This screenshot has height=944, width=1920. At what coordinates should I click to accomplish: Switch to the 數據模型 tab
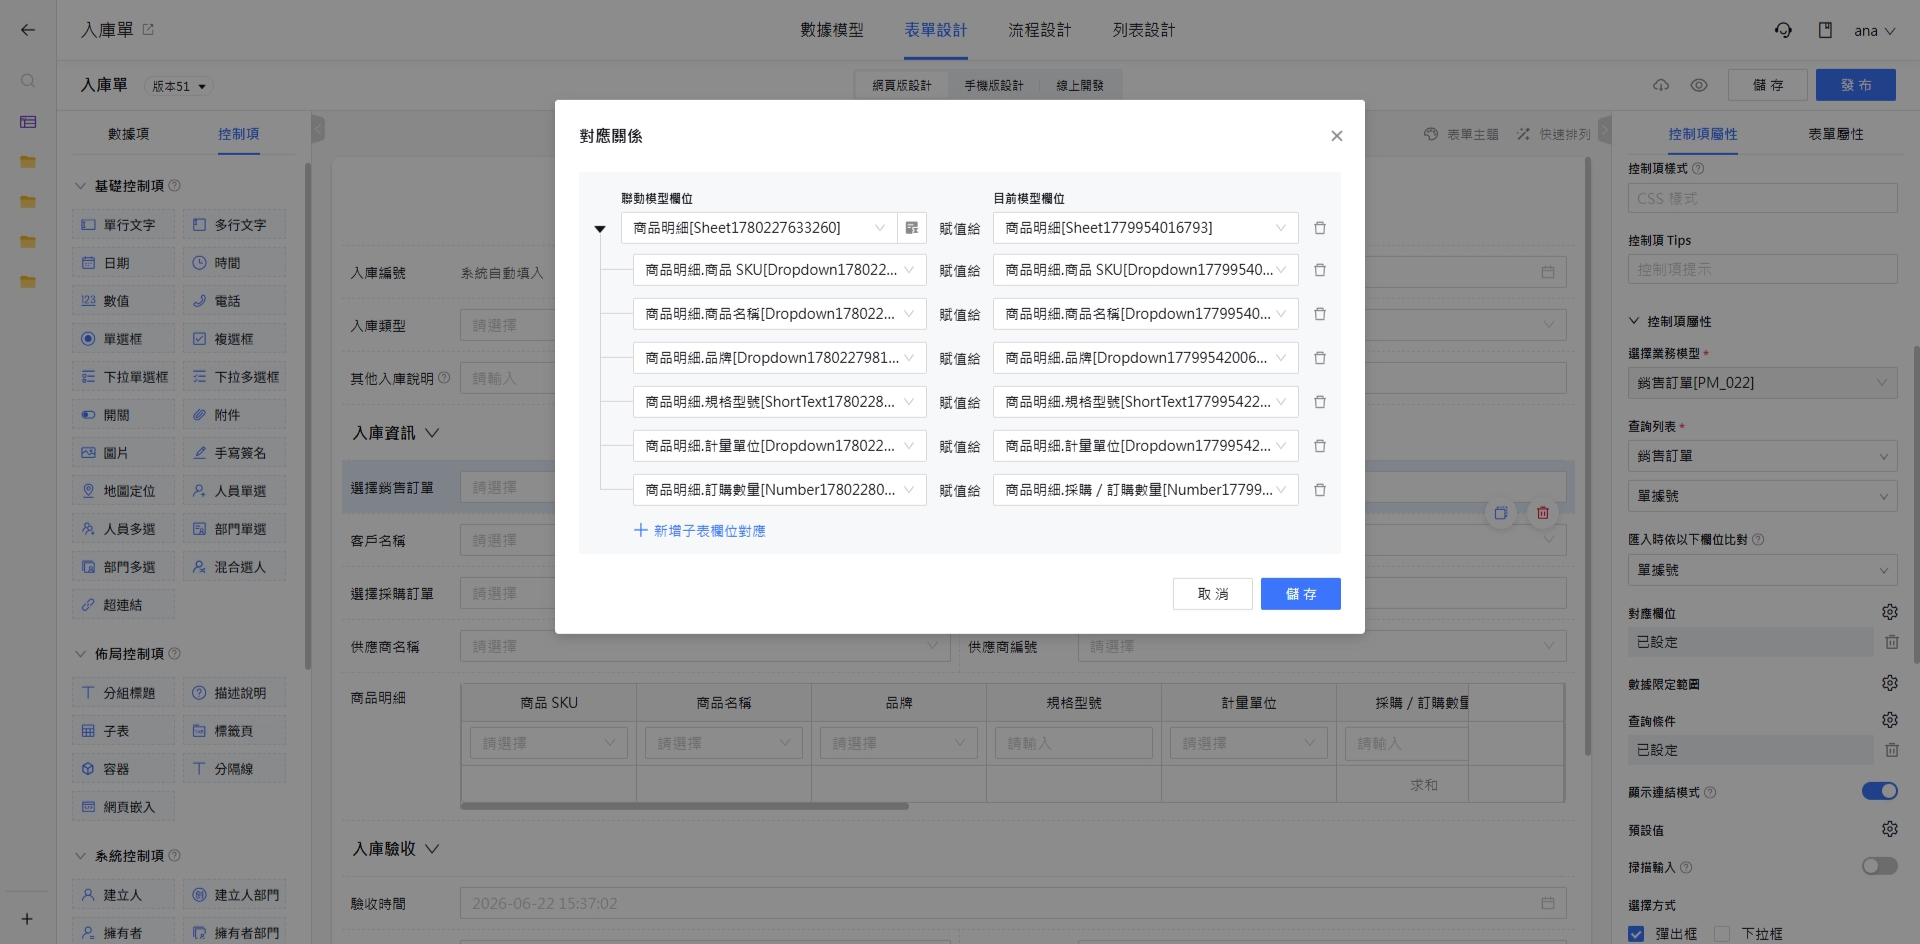point(831,30)
